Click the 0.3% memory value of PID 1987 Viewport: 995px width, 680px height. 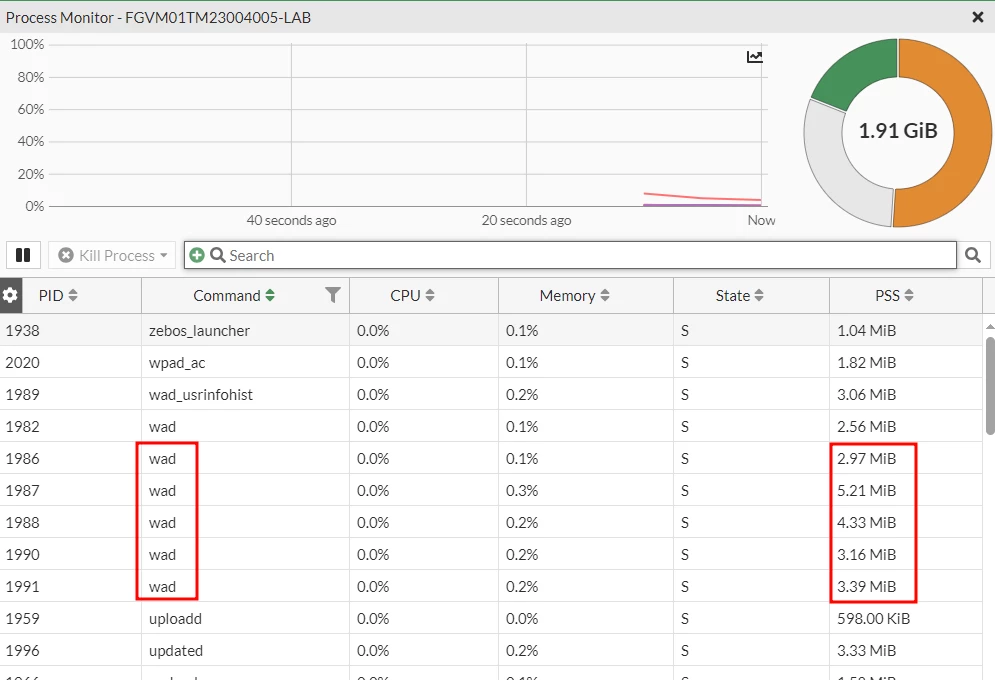point(522,490)
